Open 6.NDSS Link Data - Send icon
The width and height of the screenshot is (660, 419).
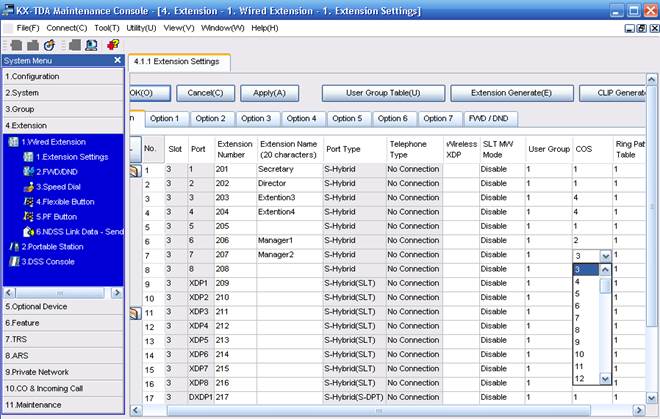[x=28, y=232]
